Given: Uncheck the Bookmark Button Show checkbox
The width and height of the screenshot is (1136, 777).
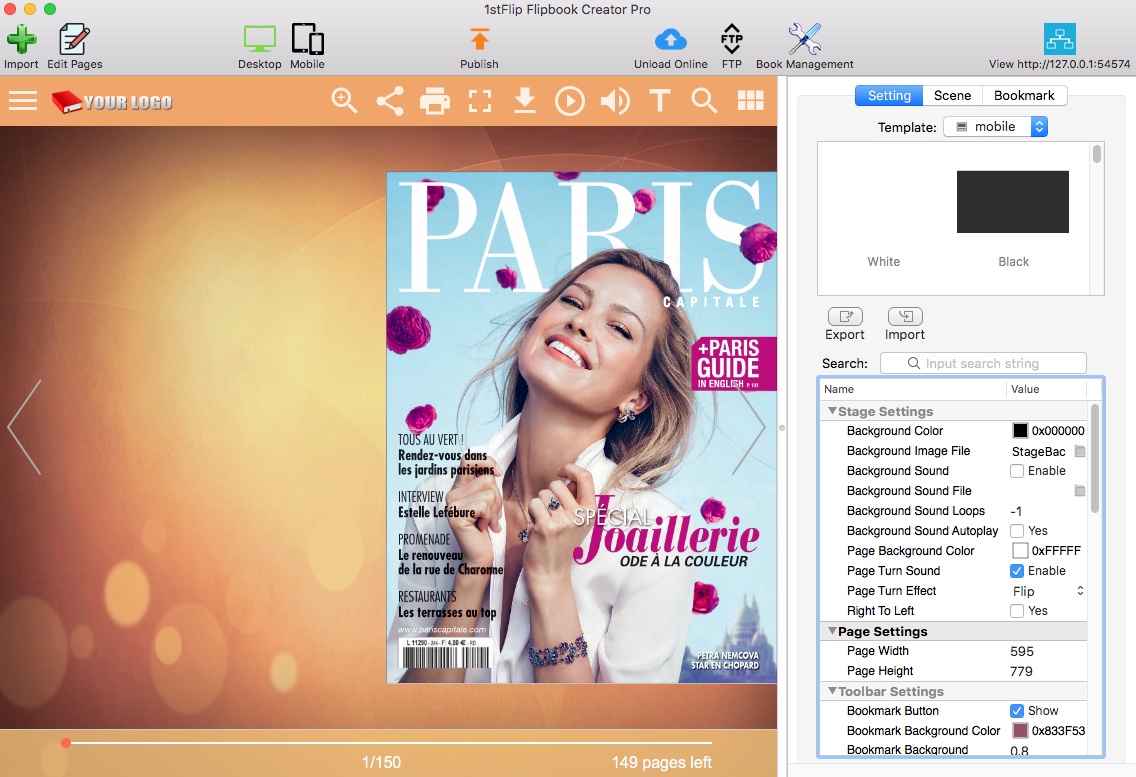Looking at the screenshot, I should [x=1017, y=711].
